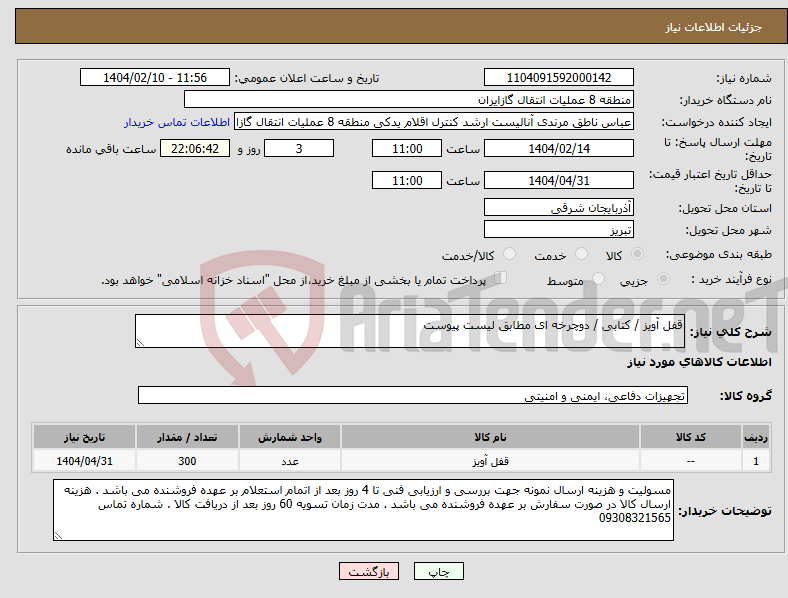Click the goods group field
Screen dimensions: 788x598
[x=413, y=395]
